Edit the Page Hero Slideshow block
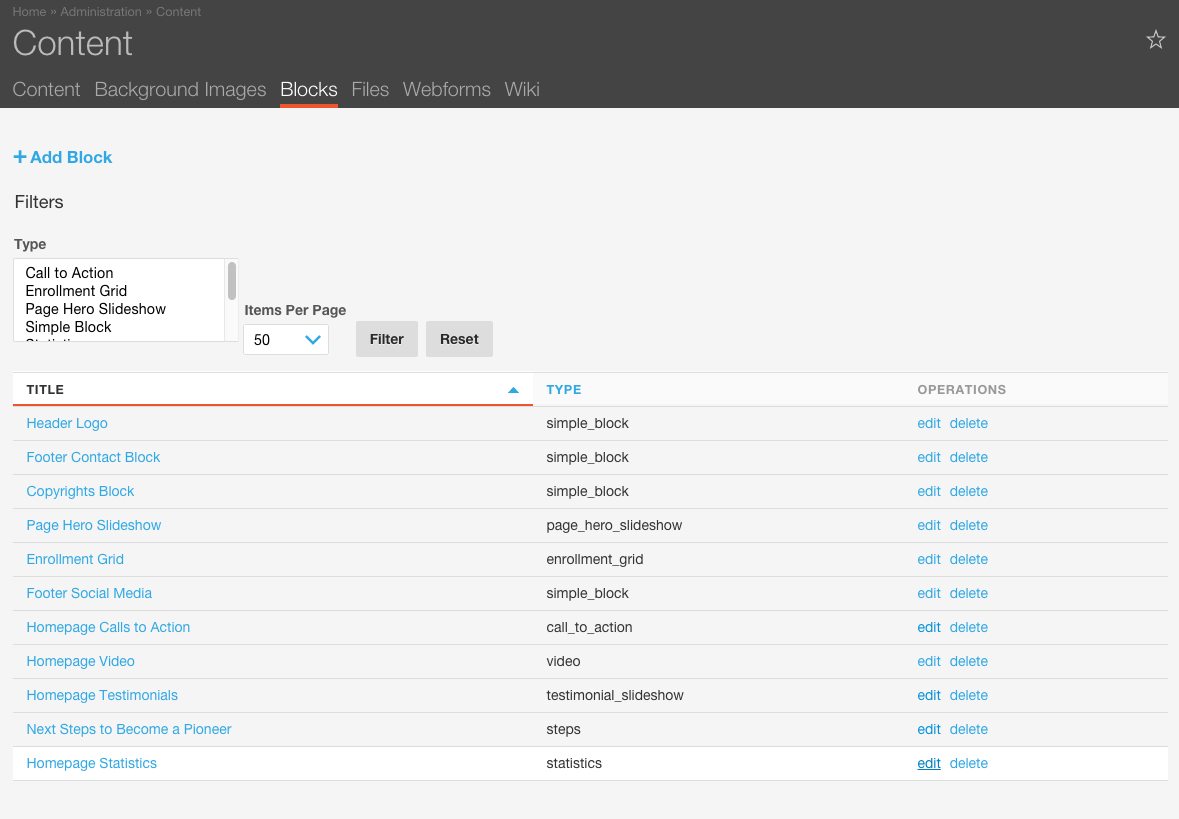The image size is (1179, 819). (929, 525)
